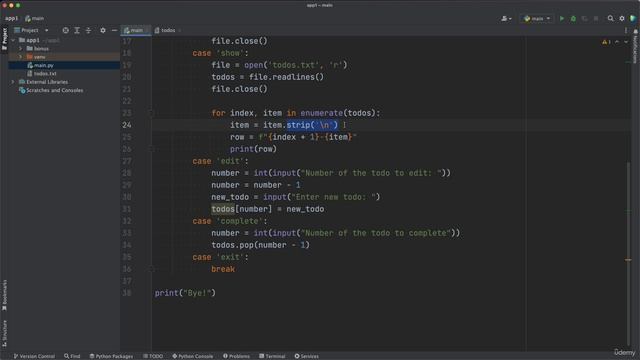Click the break statement on line 36
The height and width of the screenshot is (360, 640).
(x=223, y=269)
